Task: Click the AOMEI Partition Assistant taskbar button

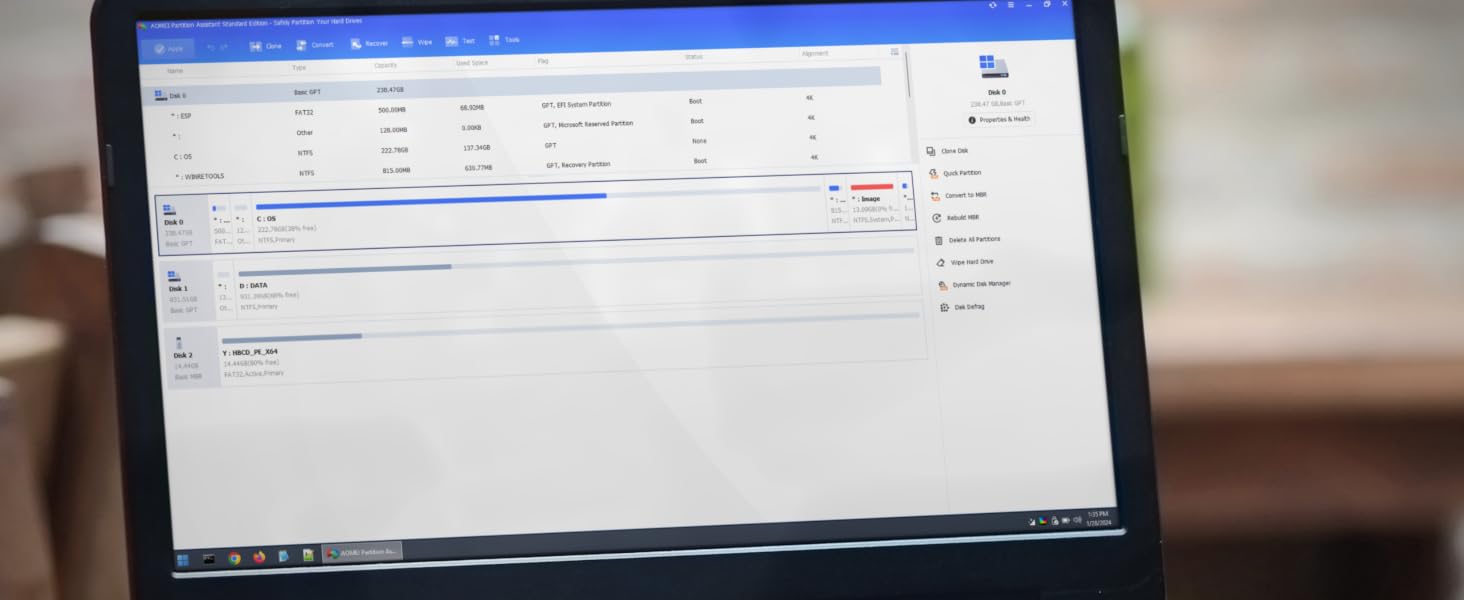Action: [x=362, y=552]
